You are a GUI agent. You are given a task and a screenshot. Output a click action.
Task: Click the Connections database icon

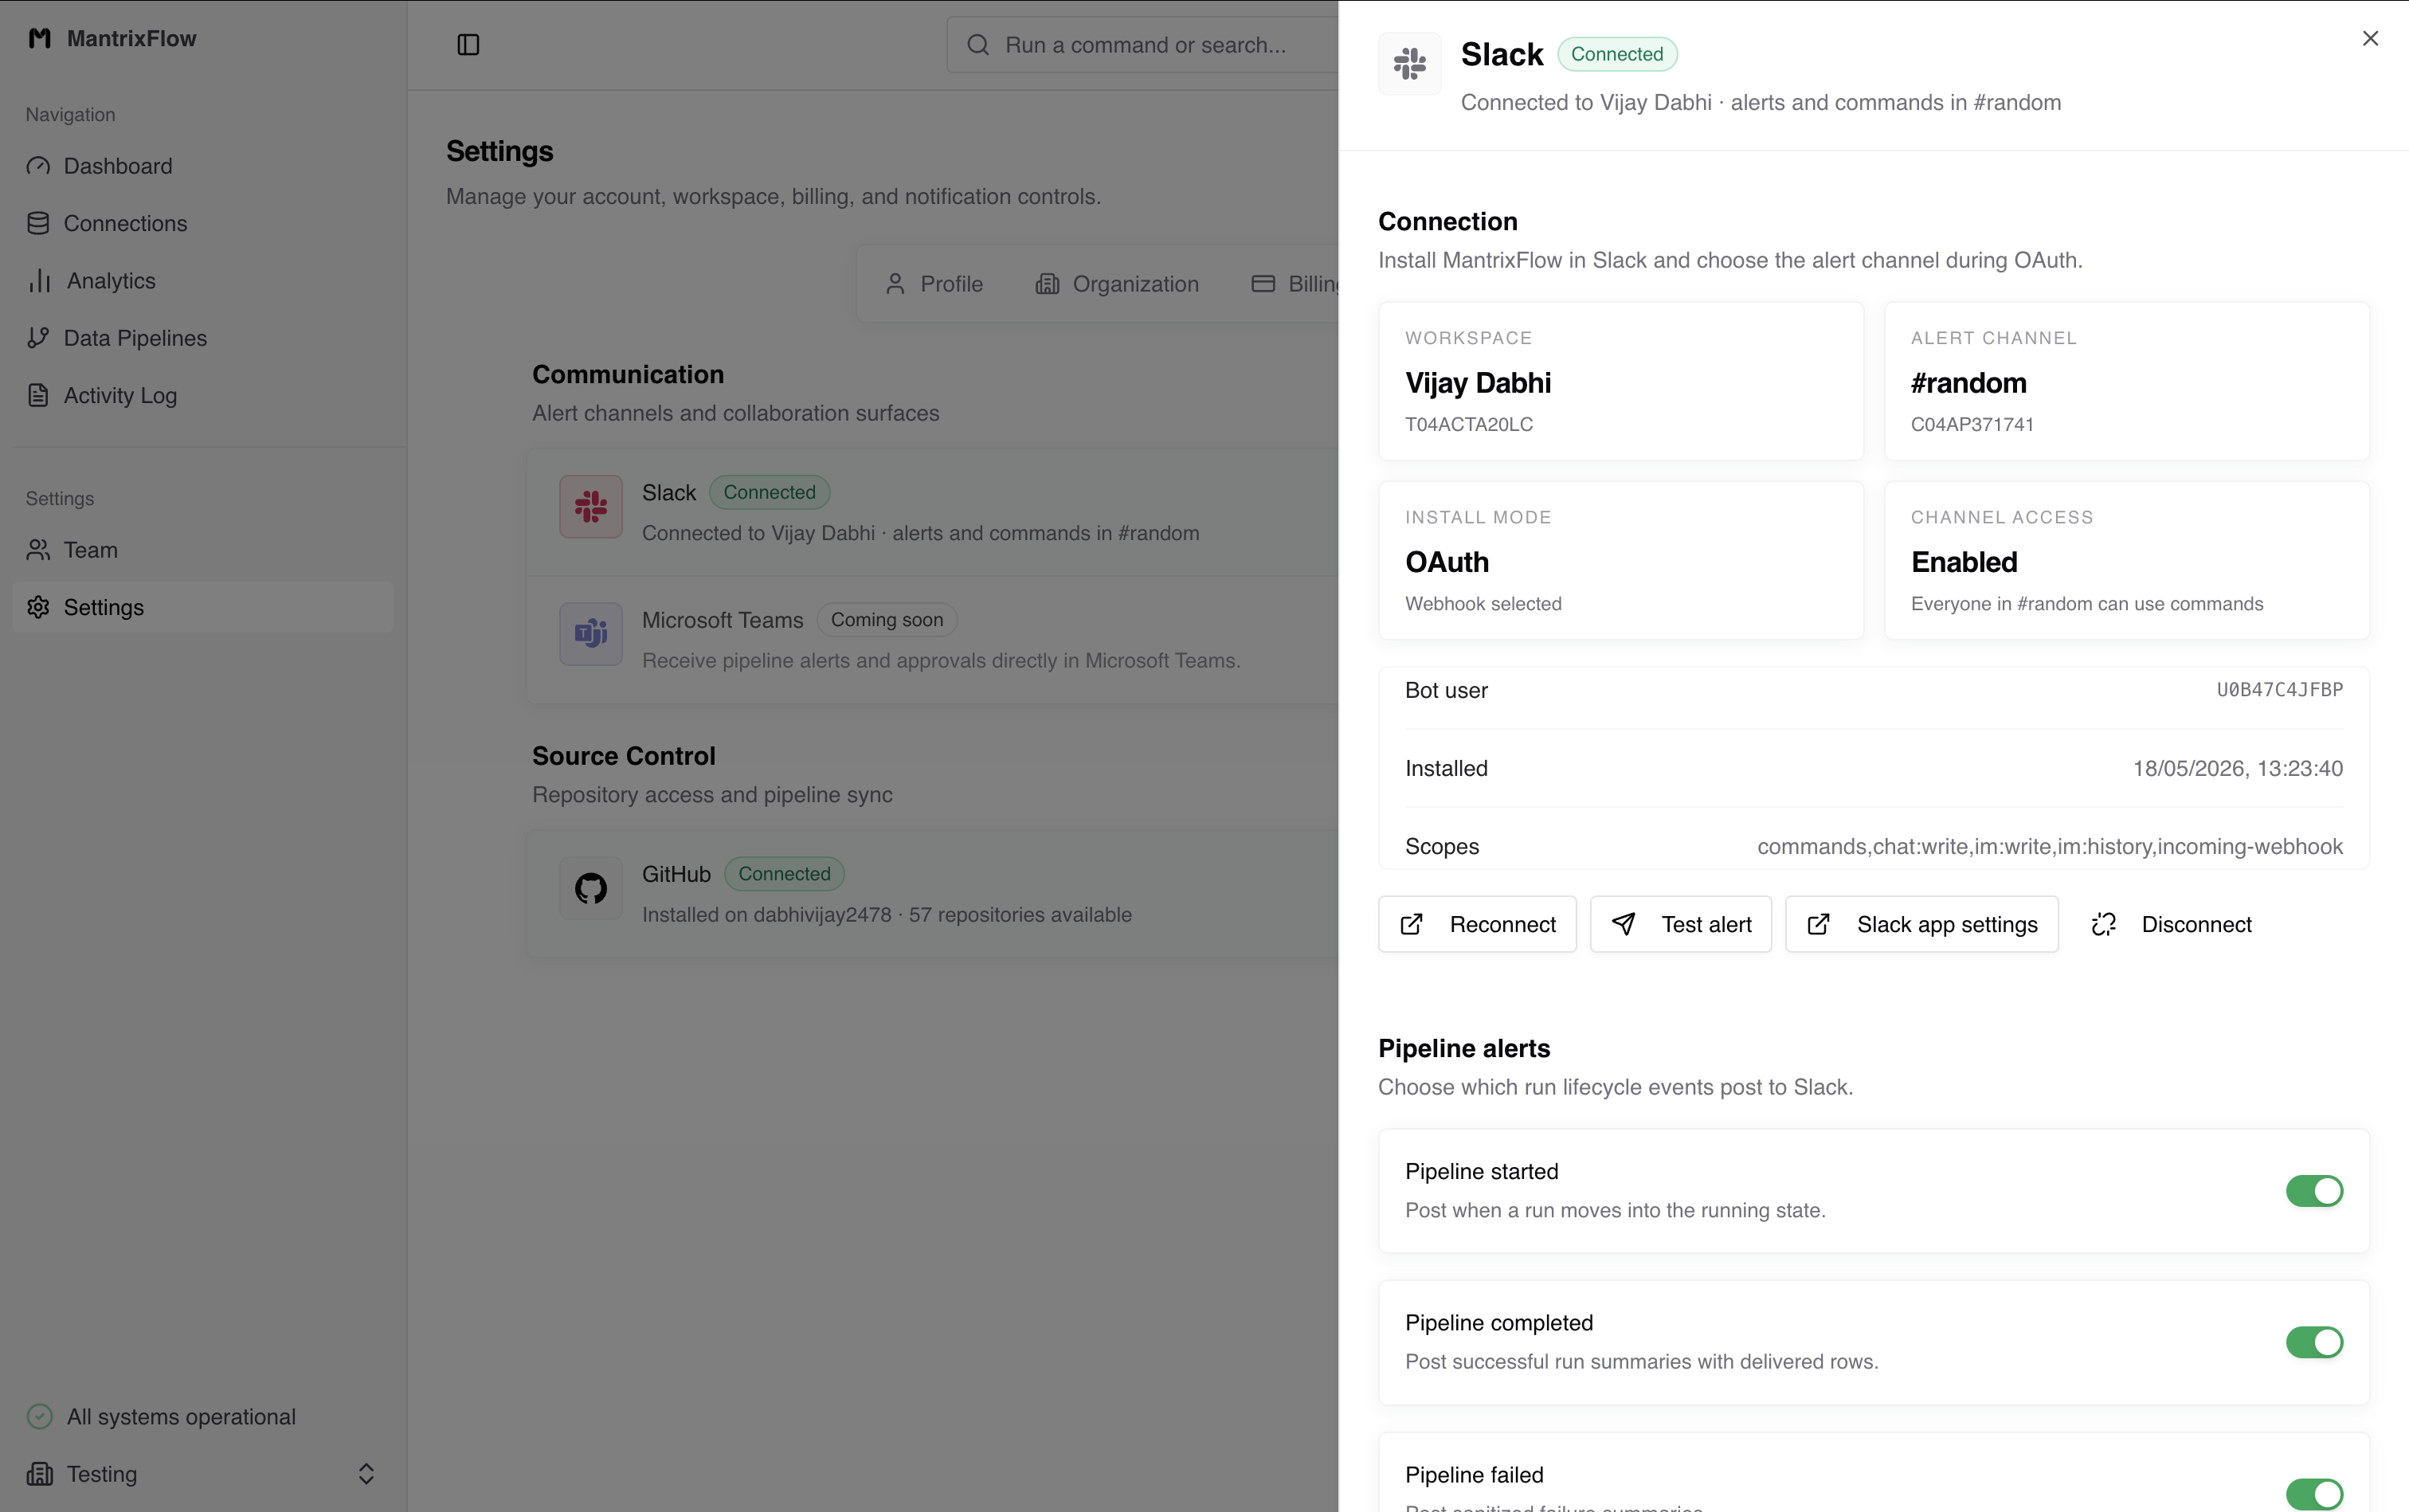(x=38, y=223)
